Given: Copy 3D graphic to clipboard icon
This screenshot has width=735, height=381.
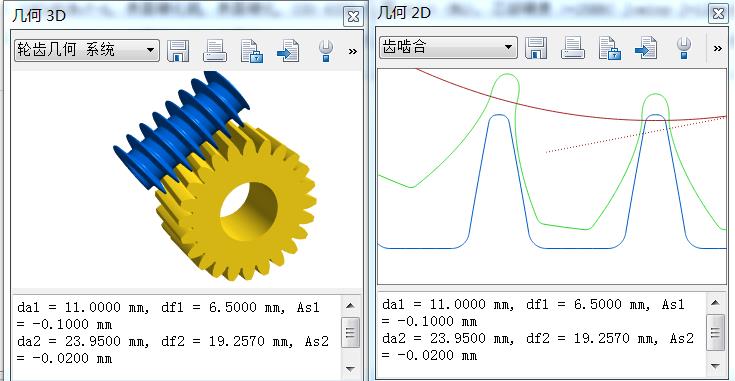Looking at the screenshot, I should tap(252, 51).
